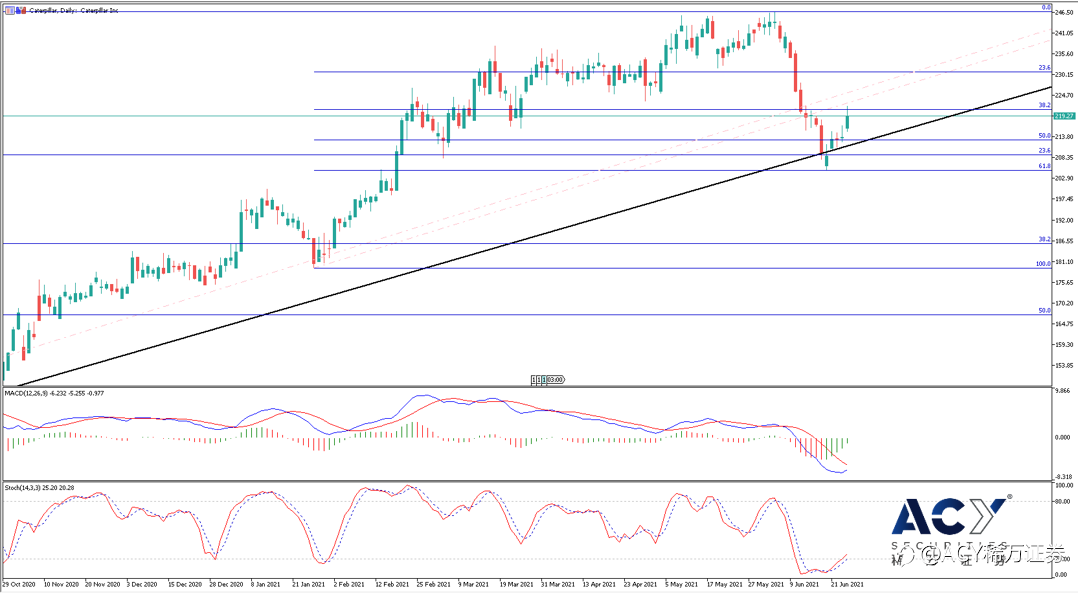Click the 31 Mar 2021 date label
Viewport: 1078px width, 593px height.
point(558,585)
